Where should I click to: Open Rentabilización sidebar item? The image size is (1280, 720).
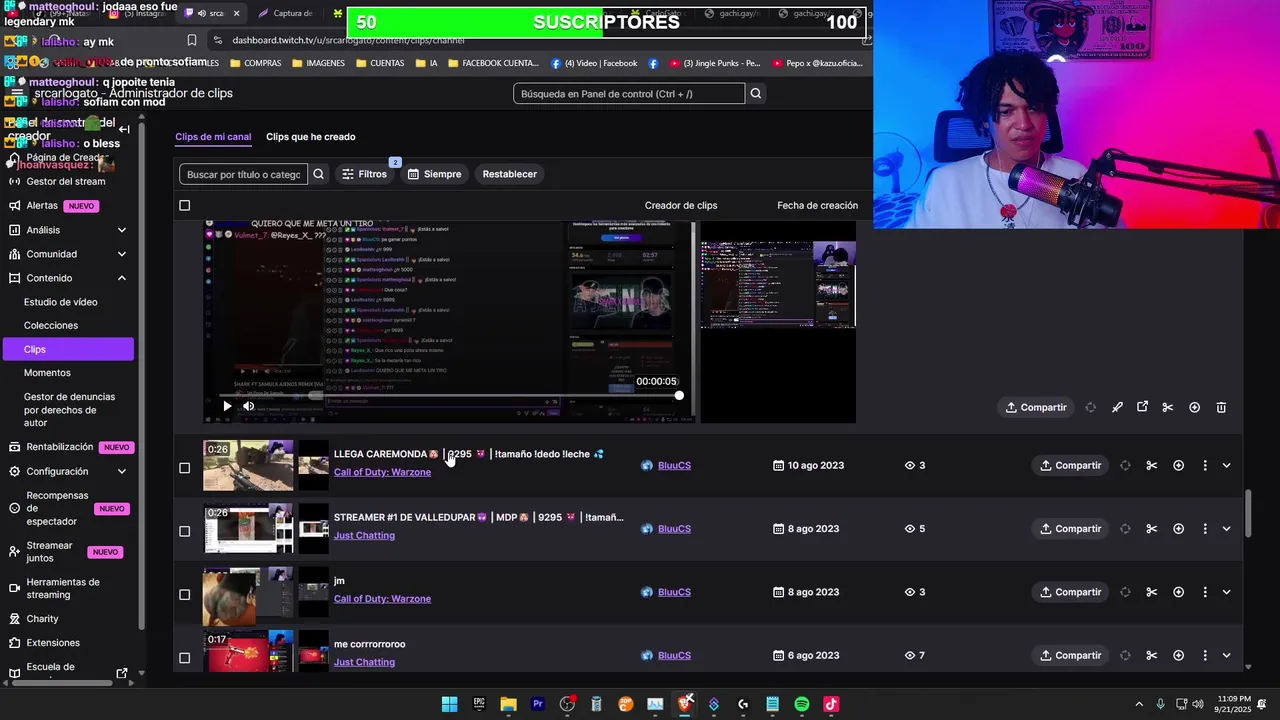click(60, 447)
